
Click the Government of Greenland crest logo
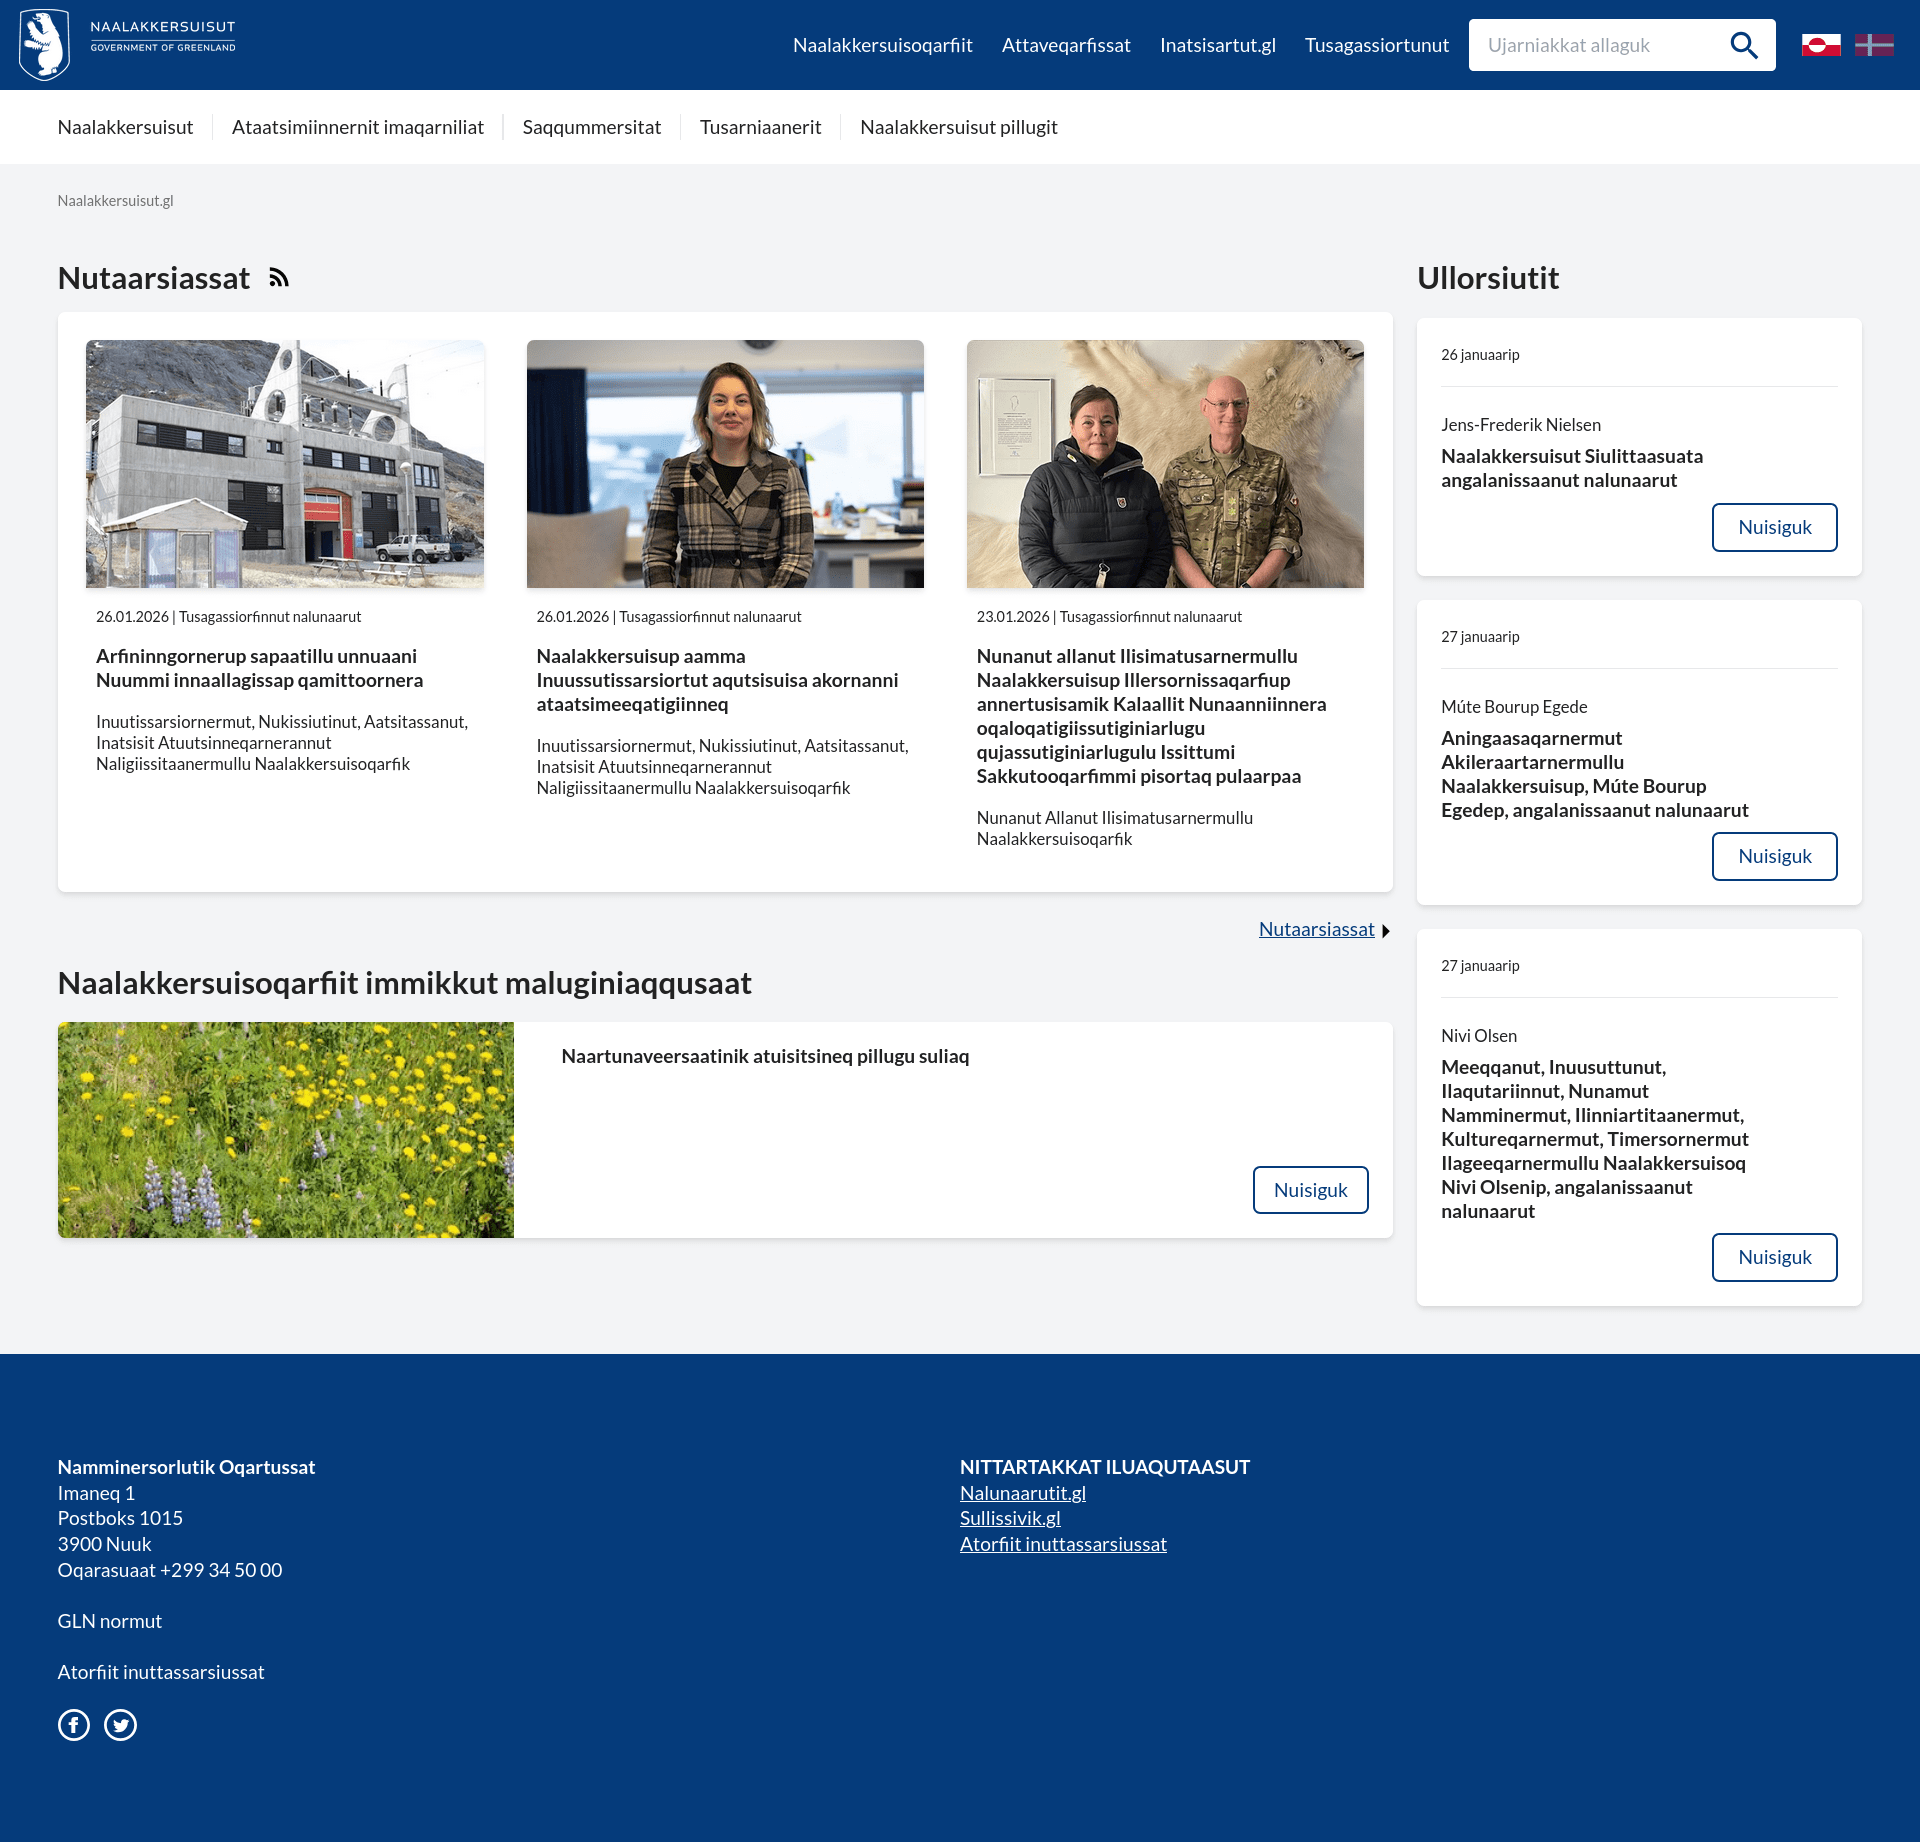point(44,45)
